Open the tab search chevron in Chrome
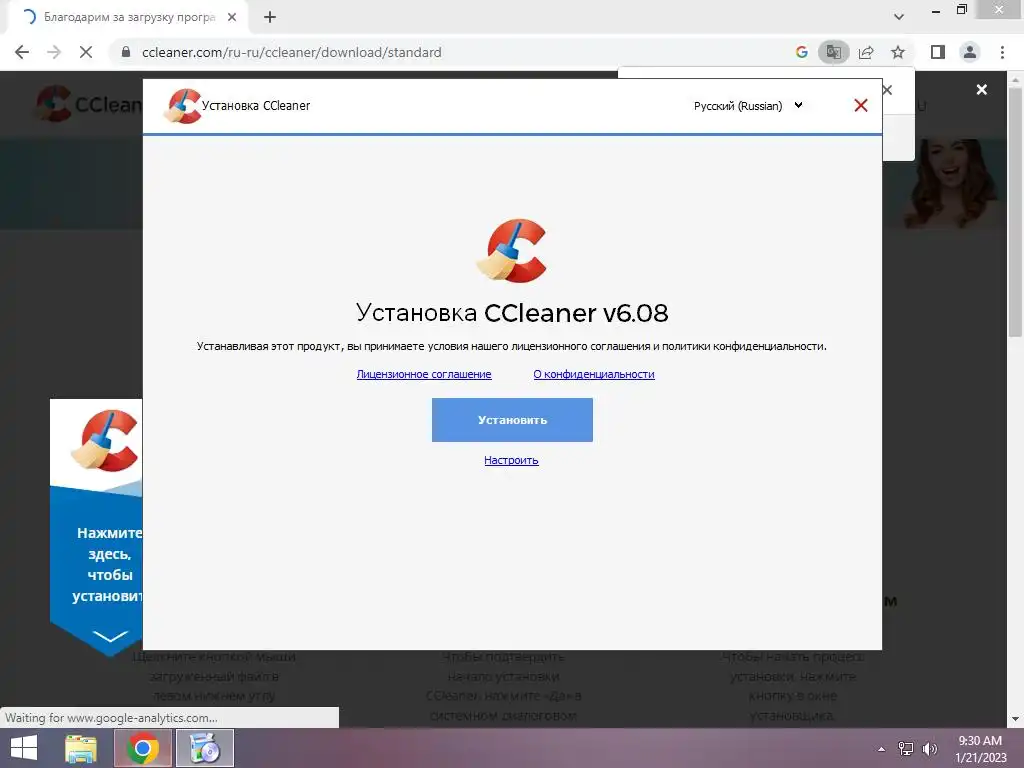The width and height of the screenshot is (1024, 768). point(899,17)
